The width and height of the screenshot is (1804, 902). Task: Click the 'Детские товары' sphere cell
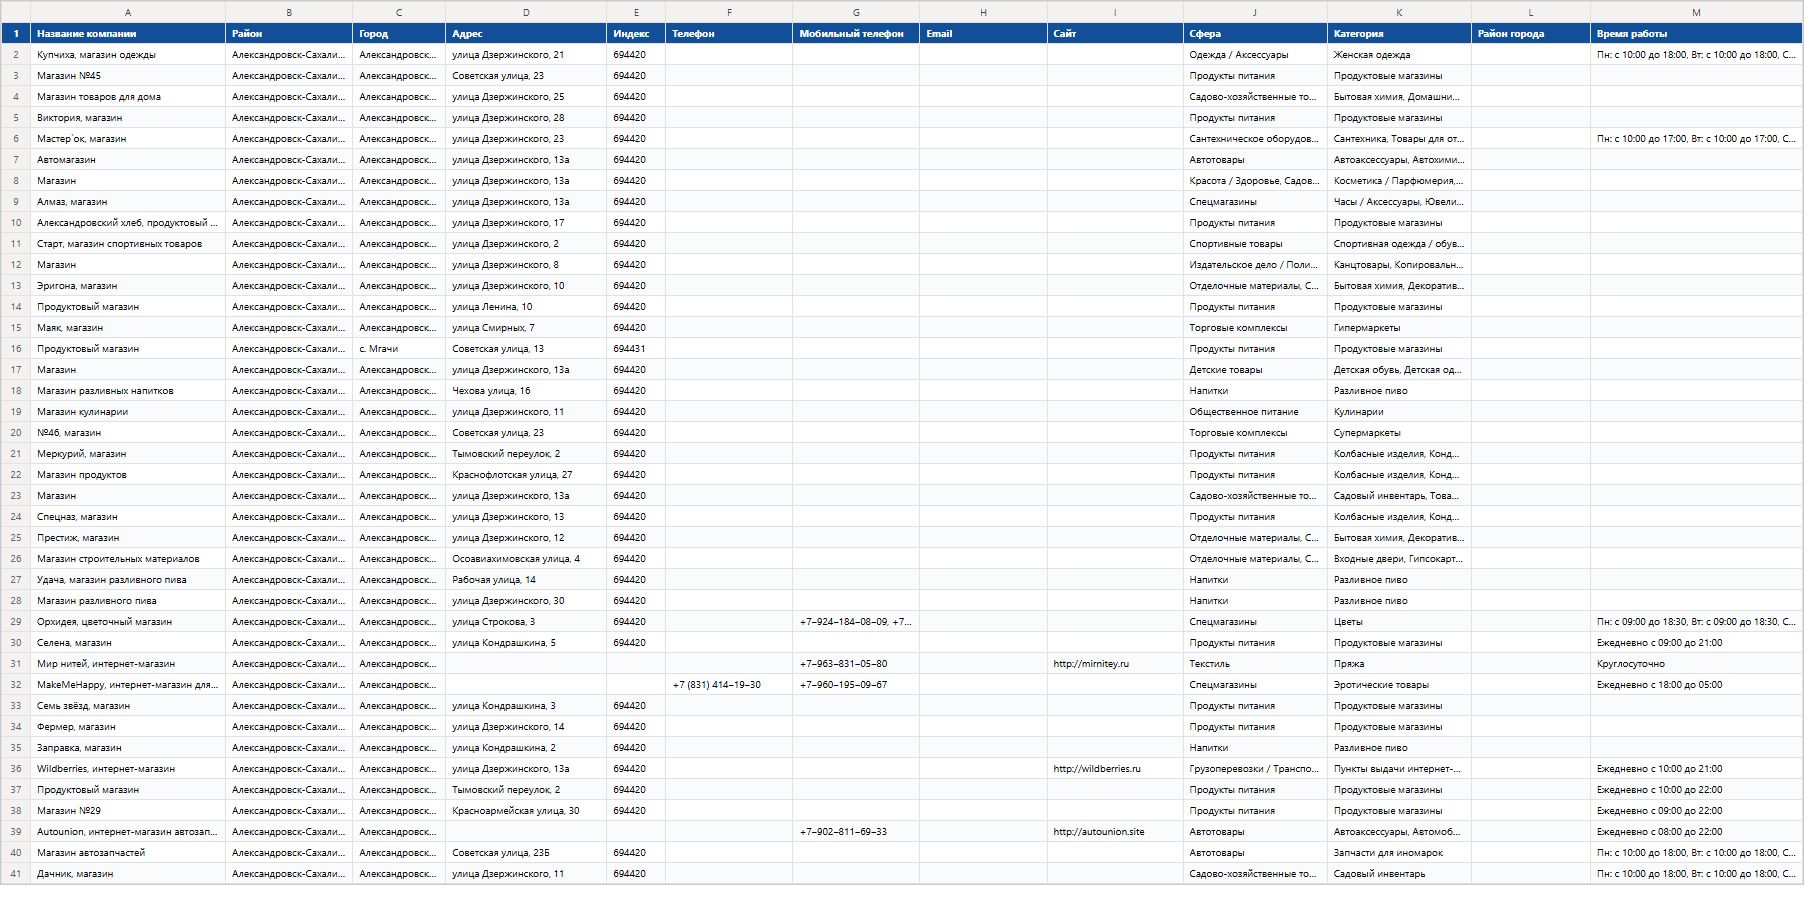click(x=1255, y=370)
